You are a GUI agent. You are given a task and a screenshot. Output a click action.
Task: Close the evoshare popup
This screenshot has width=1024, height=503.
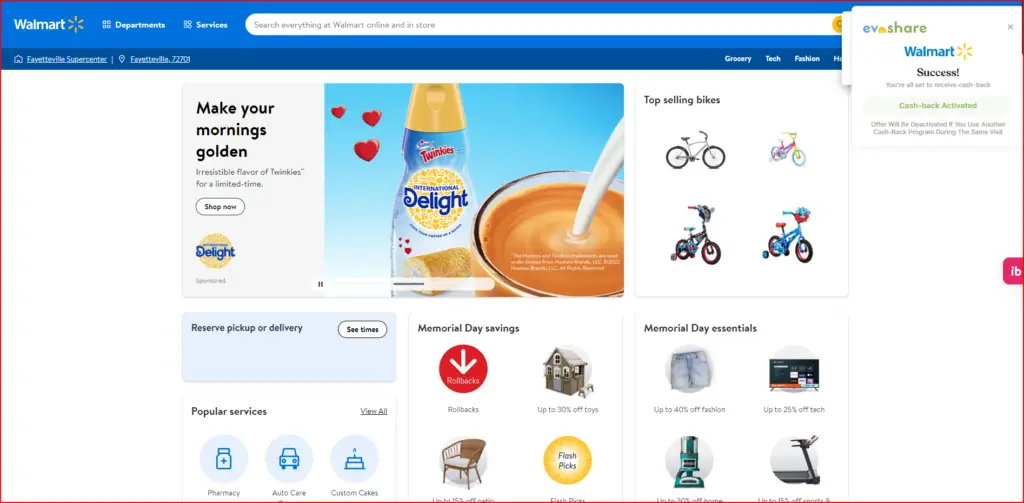(x=1010, y=27)
